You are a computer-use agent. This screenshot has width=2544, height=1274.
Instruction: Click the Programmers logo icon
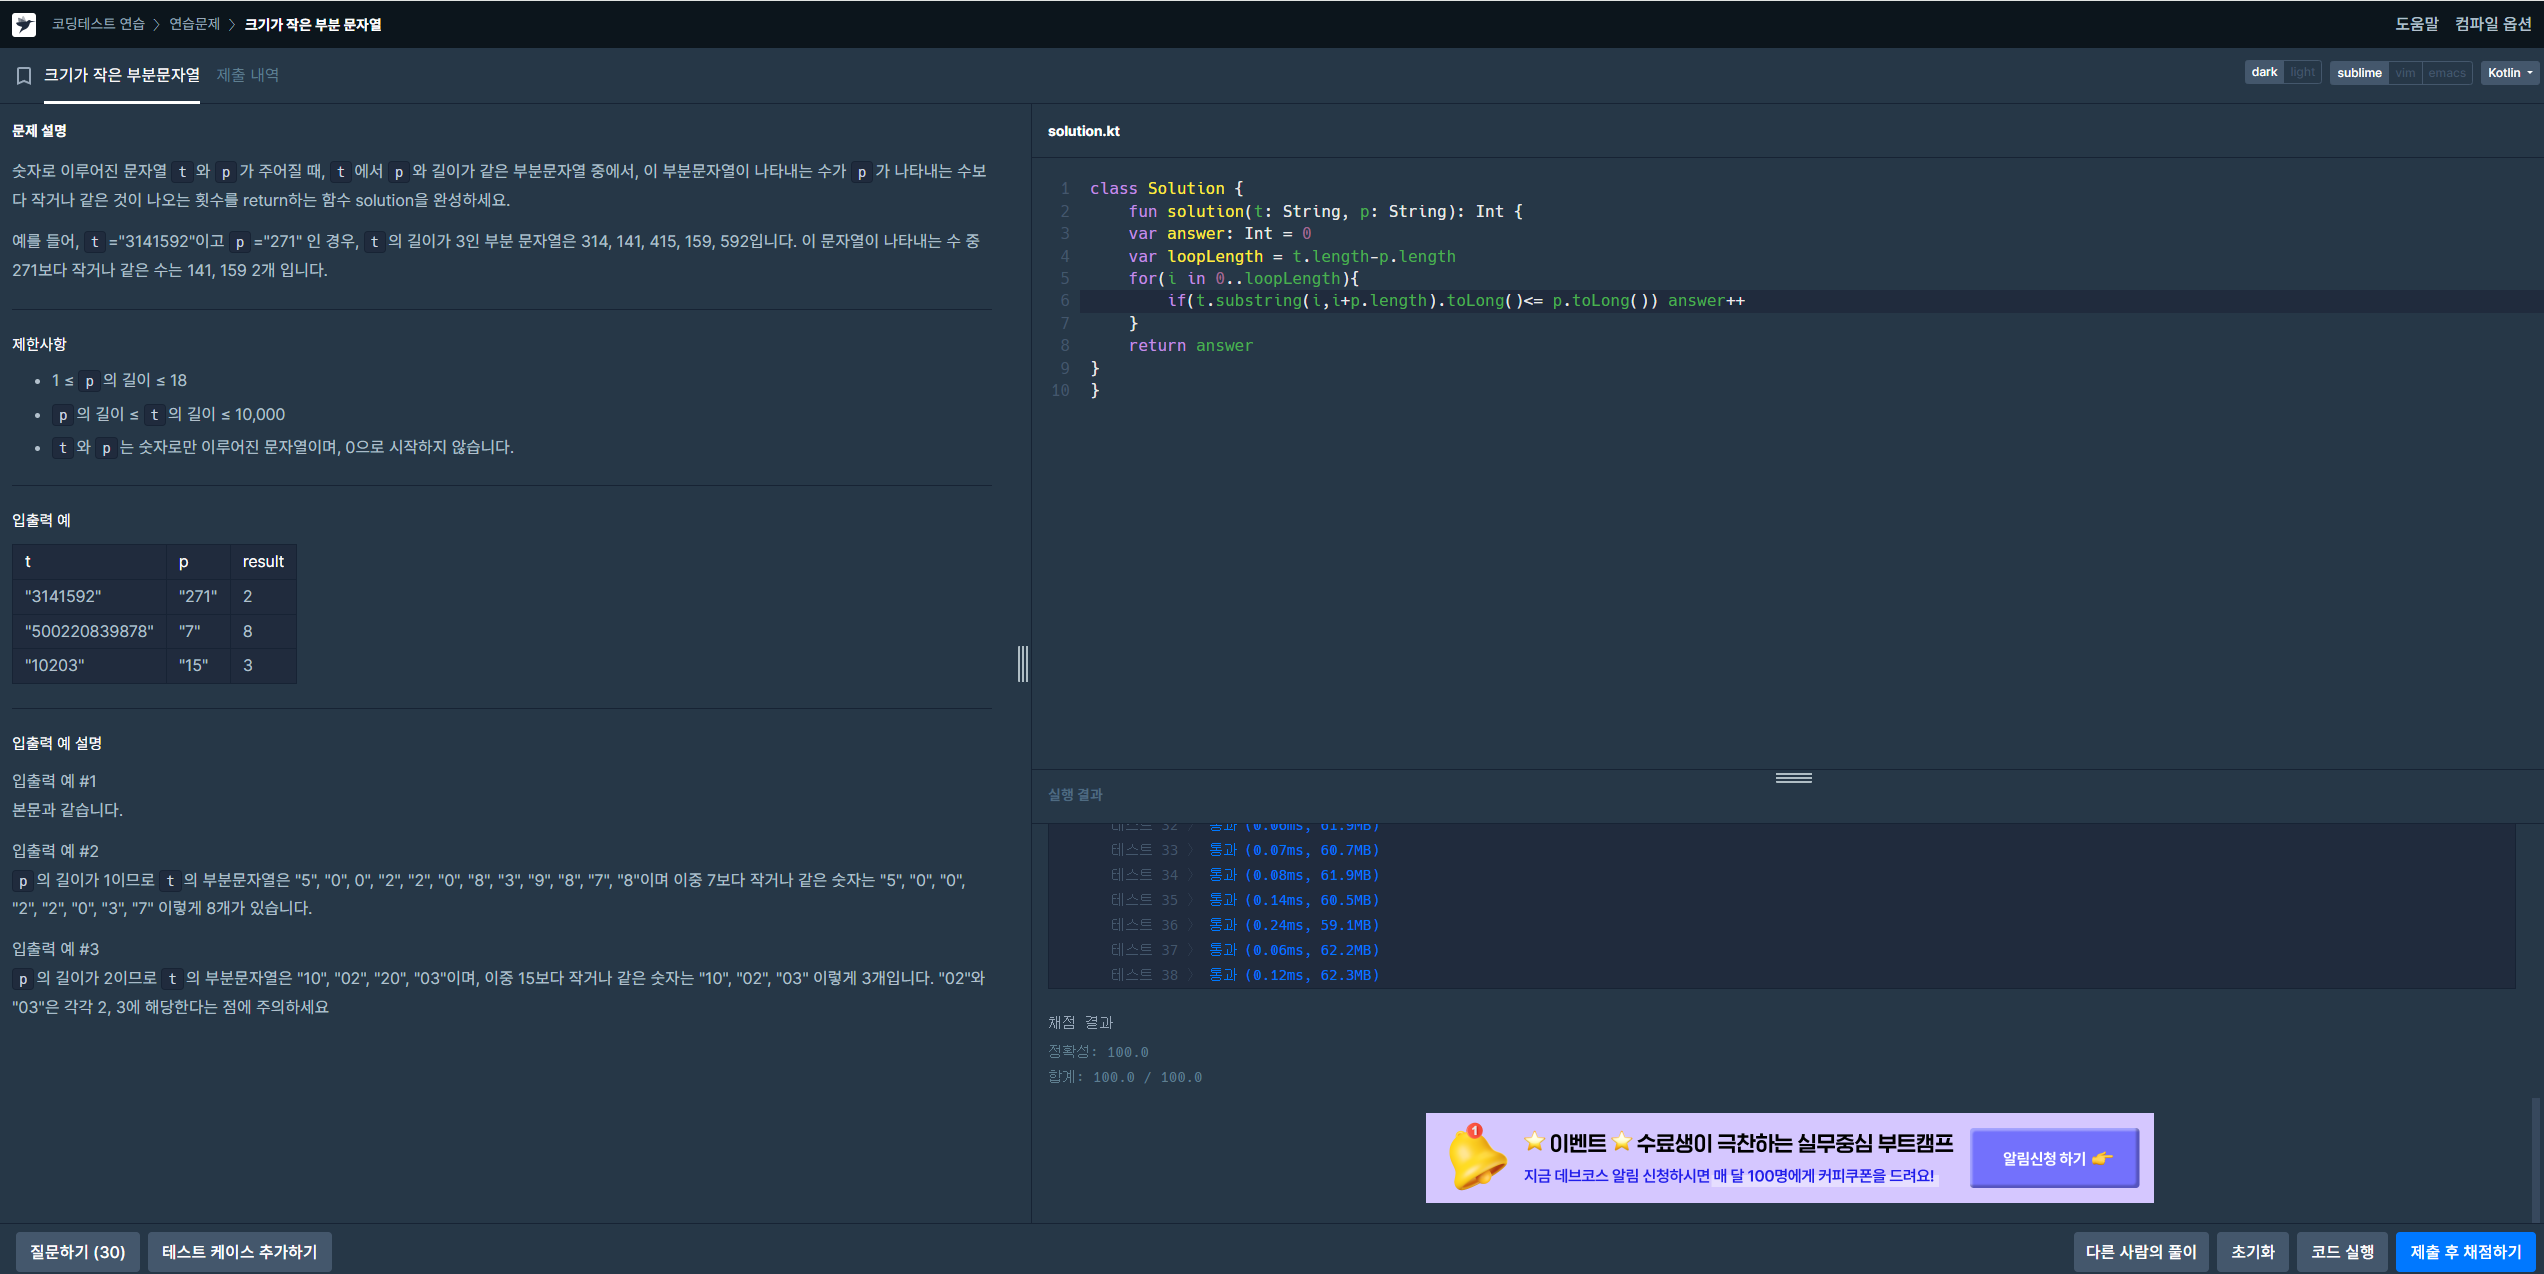tap(24, 24)
